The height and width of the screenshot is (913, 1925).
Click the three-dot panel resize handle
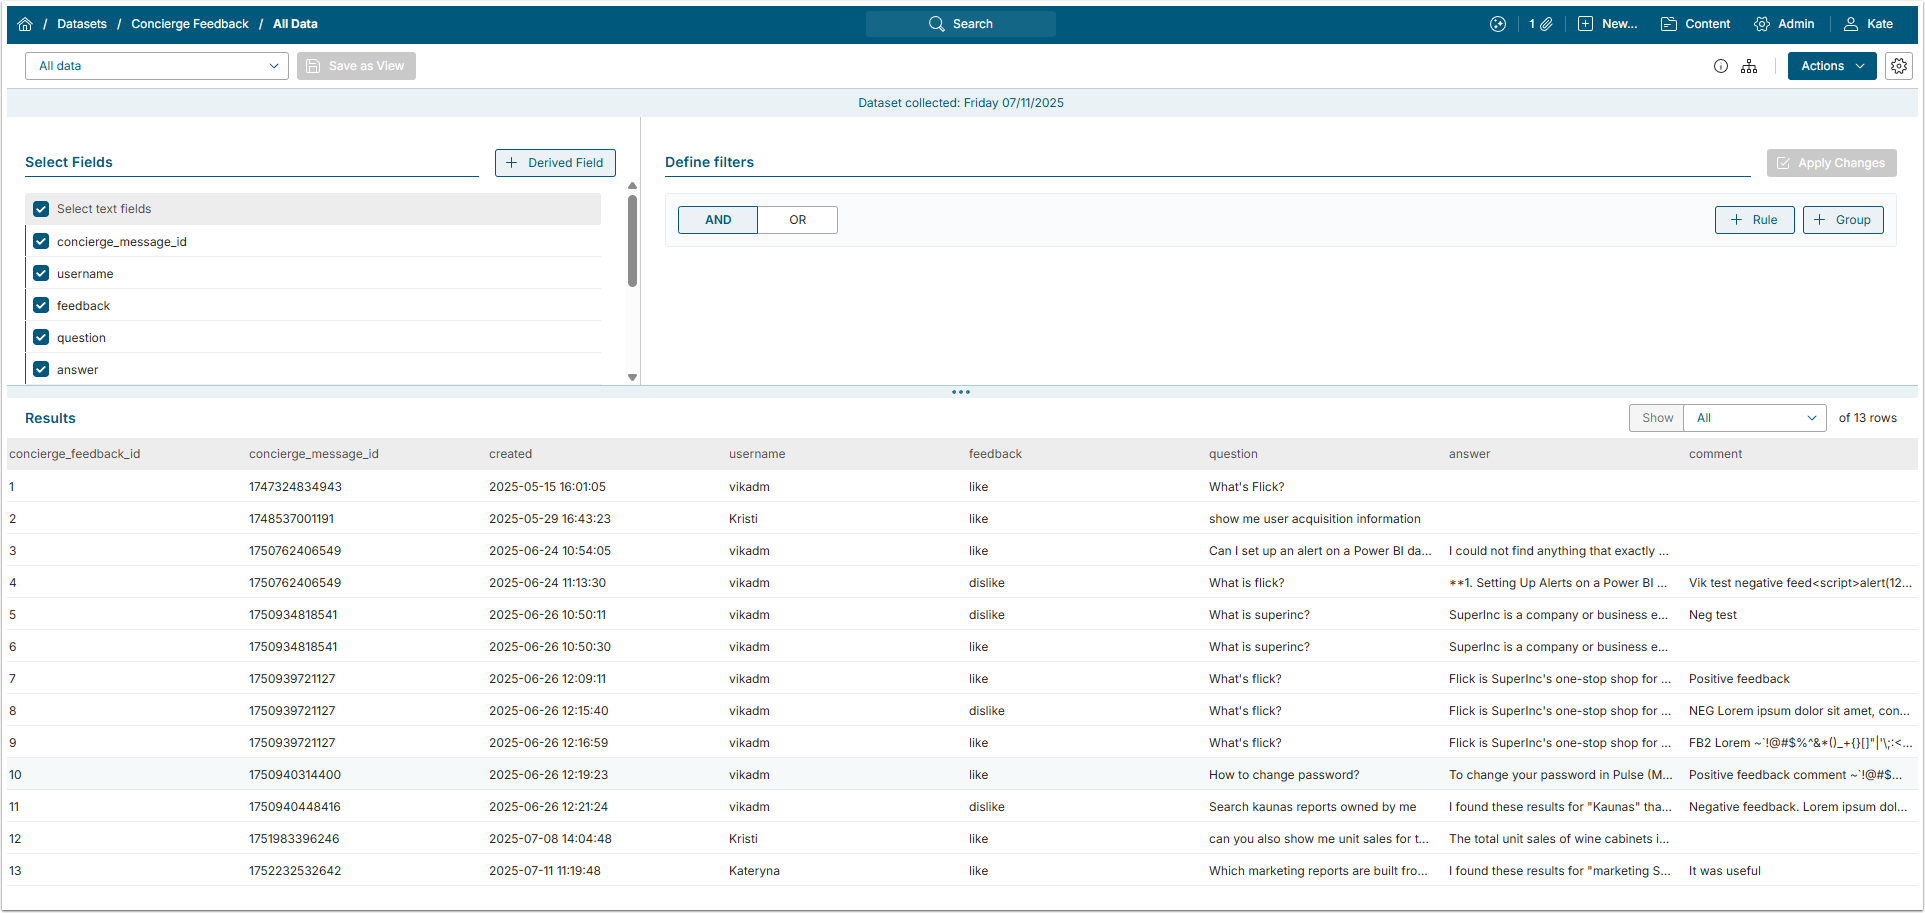[x=960, y=392]
